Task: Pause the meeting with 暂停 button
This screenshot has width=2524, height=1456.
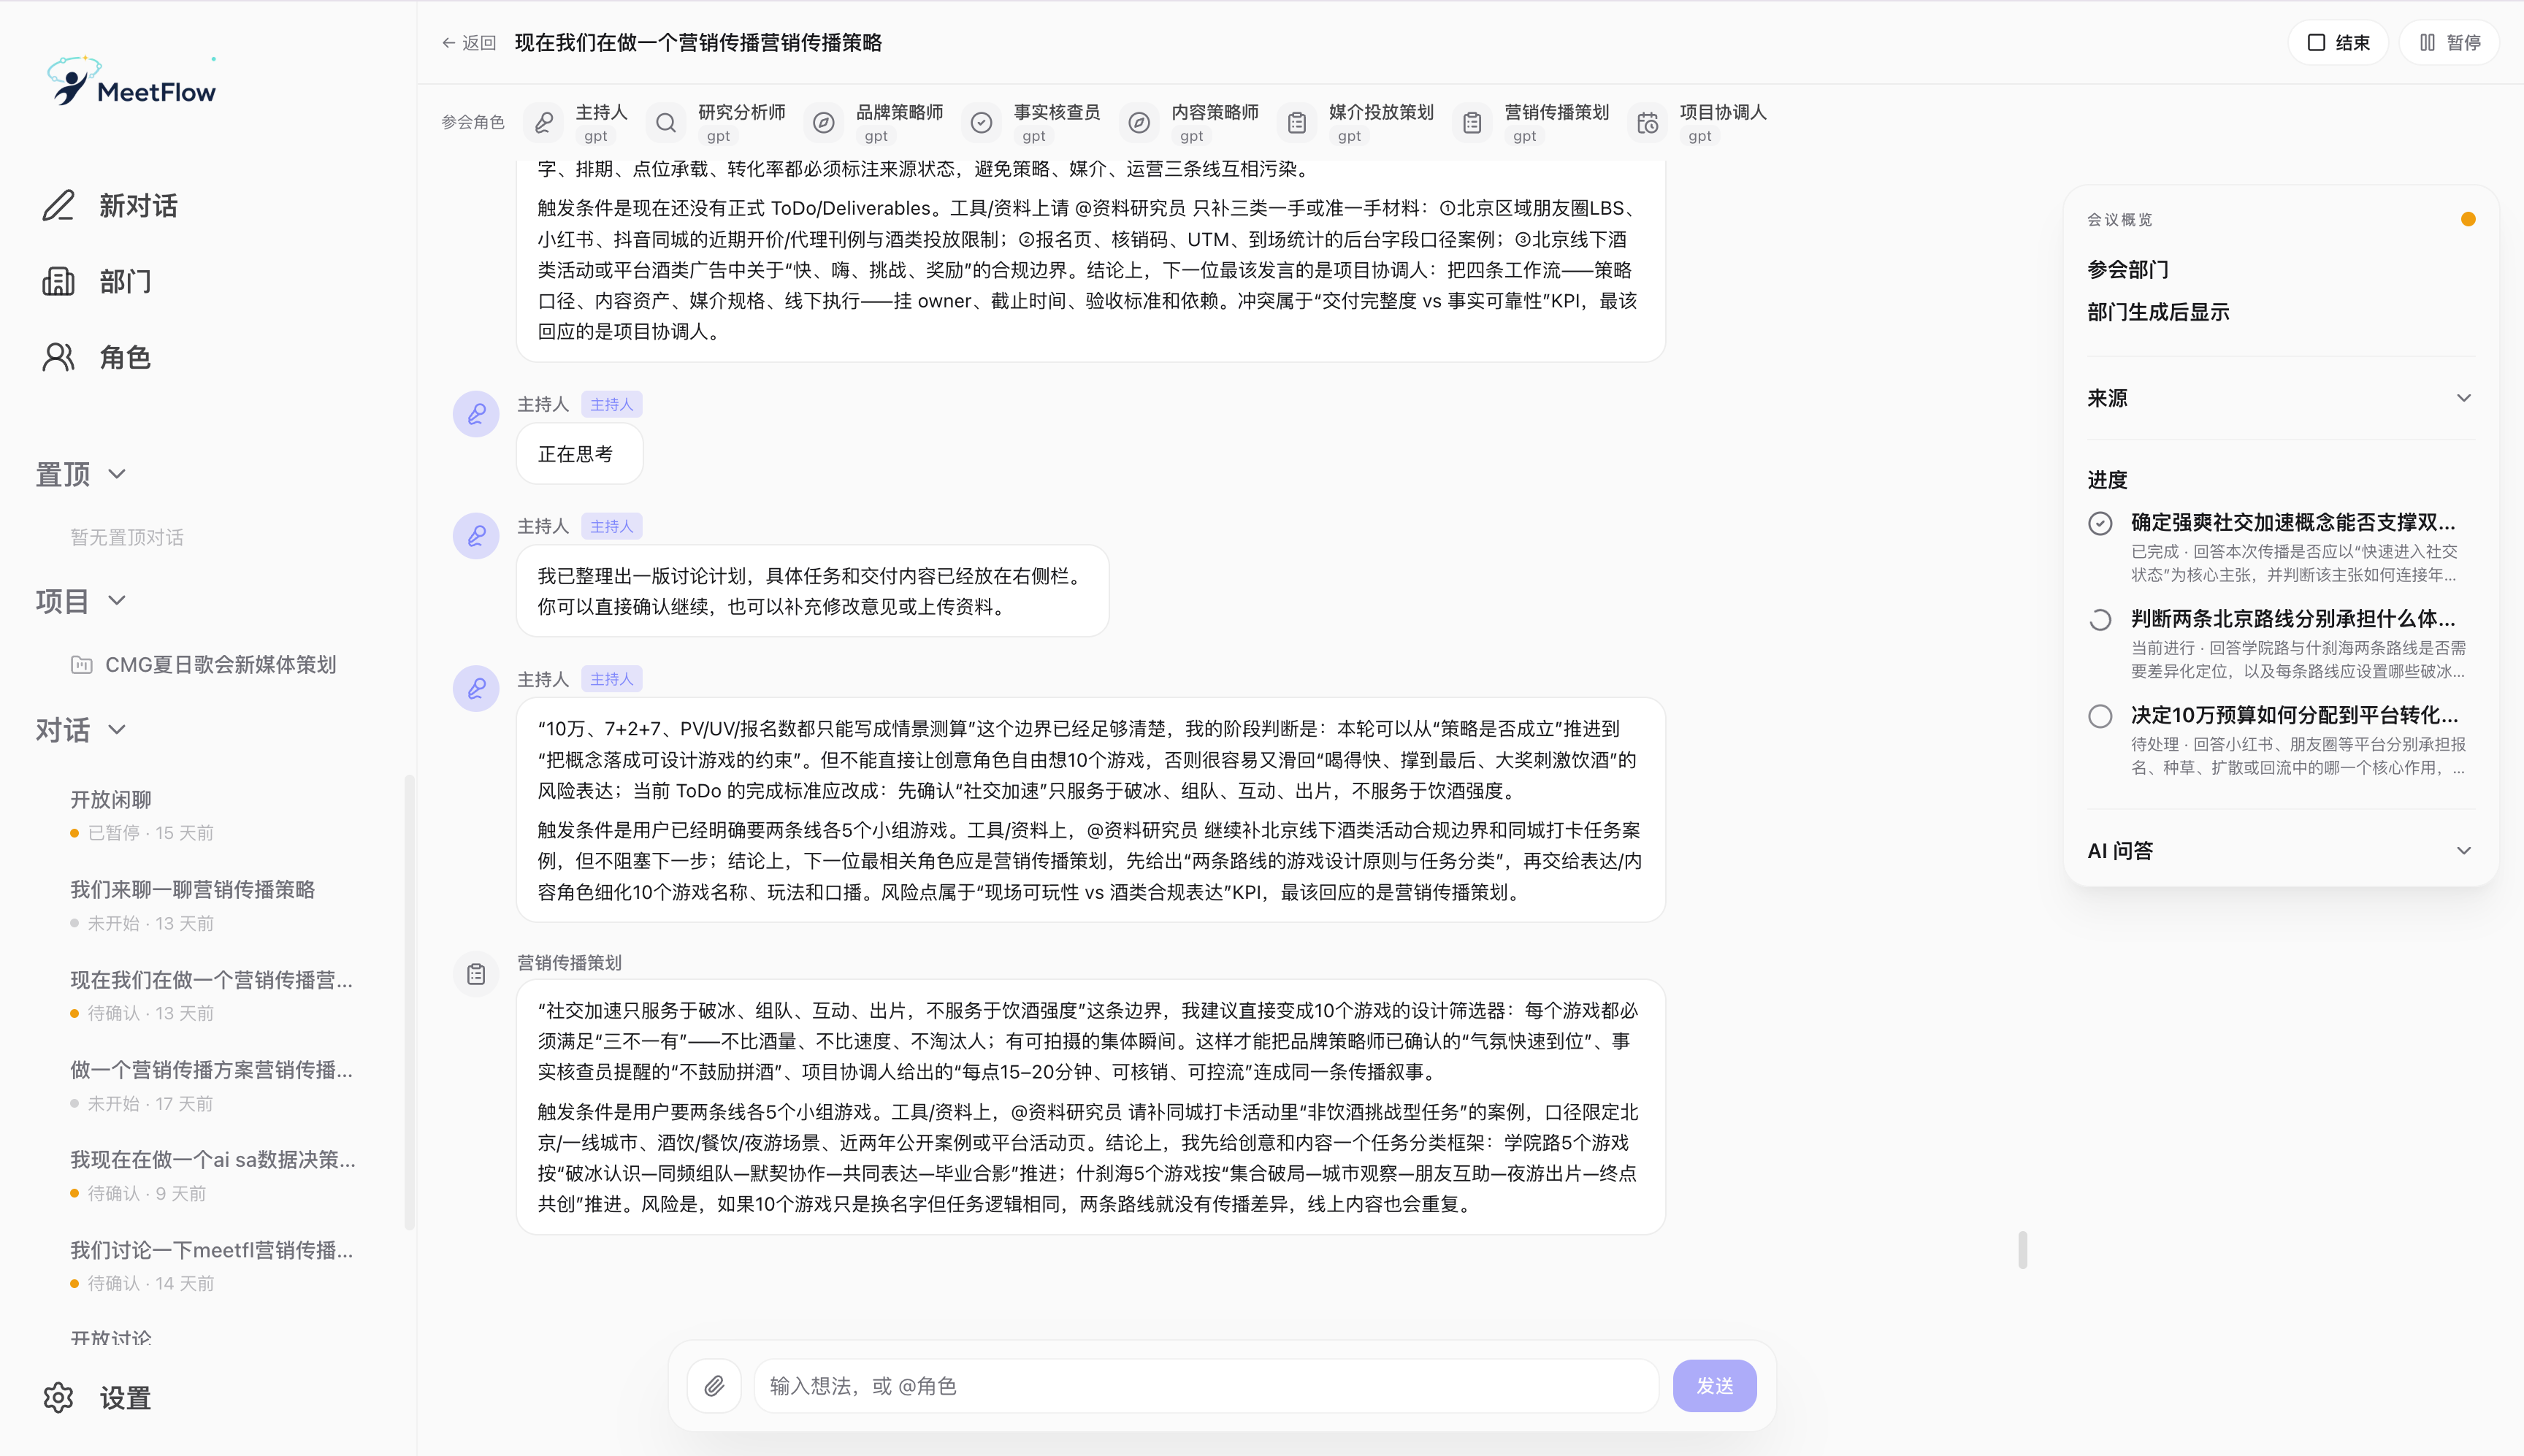Action: click(x=2449, y=42)
